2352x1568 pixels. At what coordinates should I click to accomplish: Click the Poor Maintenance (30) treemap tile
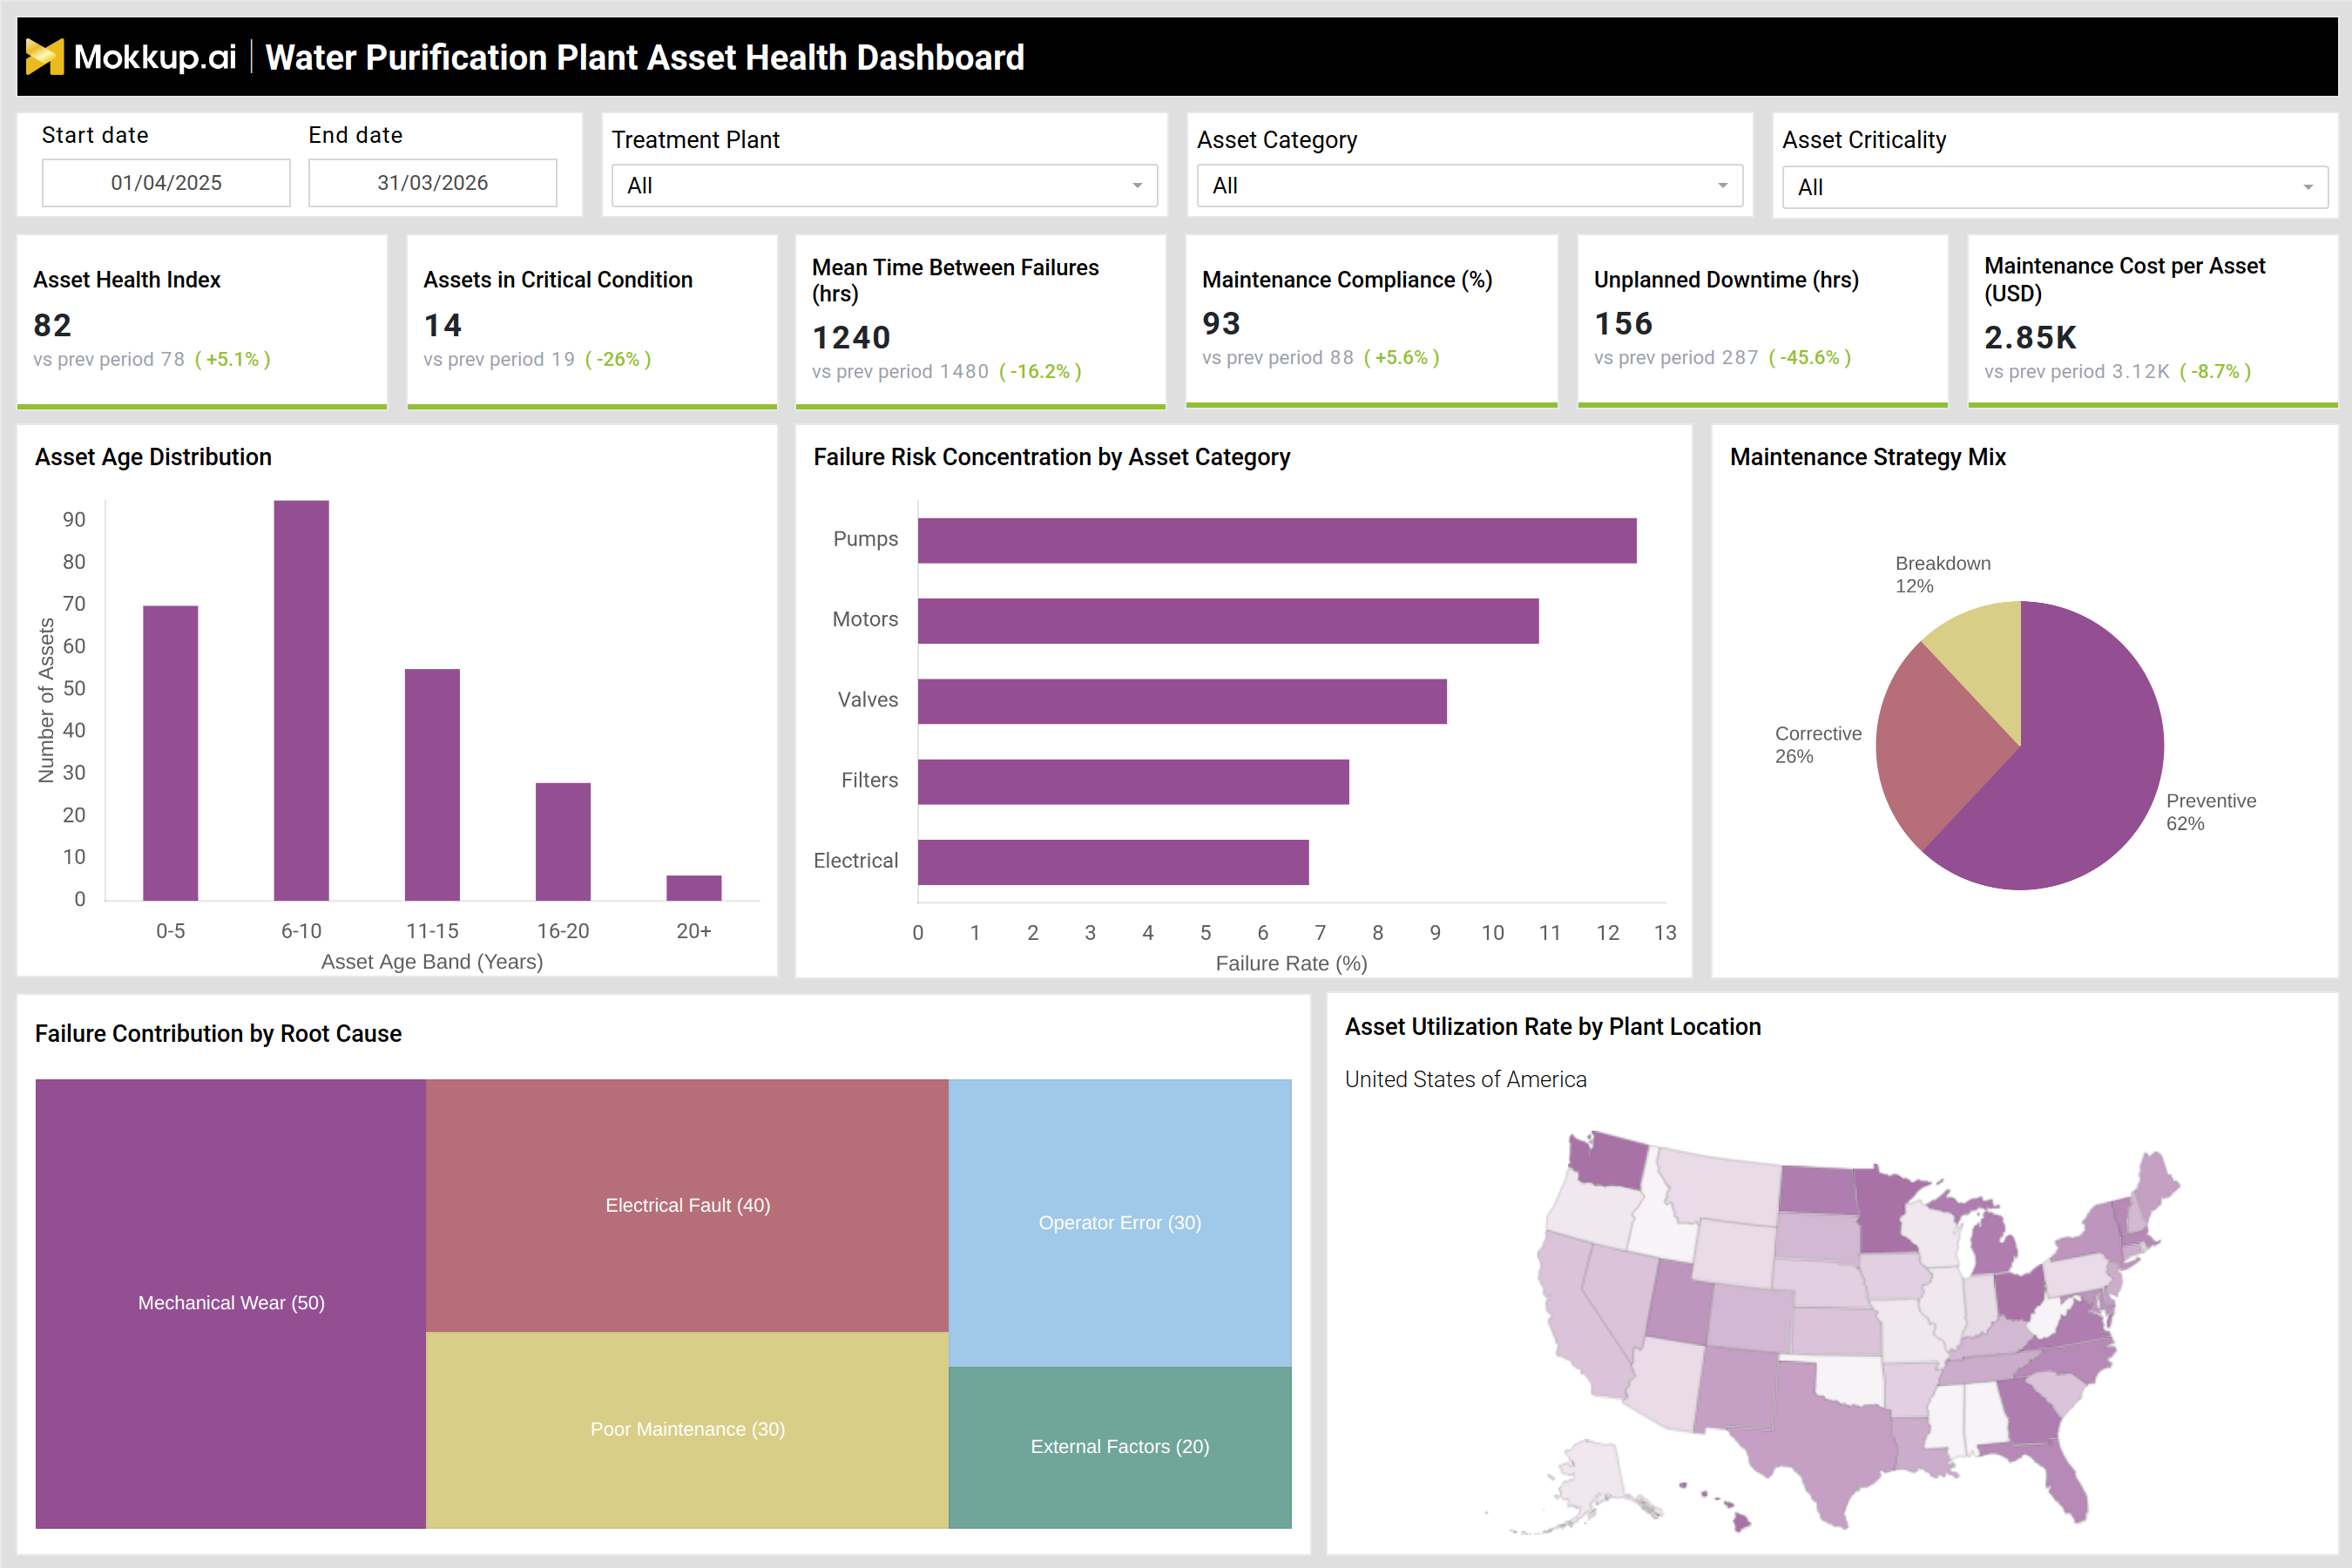click(687, 1430)
